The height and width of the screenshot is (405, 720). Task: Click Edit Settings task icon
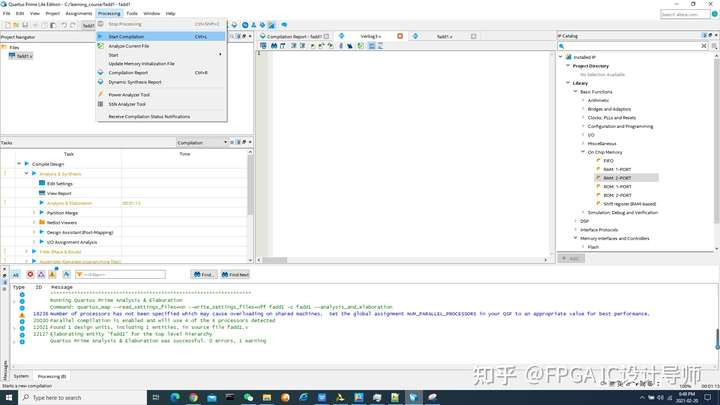tap(42, 183)
